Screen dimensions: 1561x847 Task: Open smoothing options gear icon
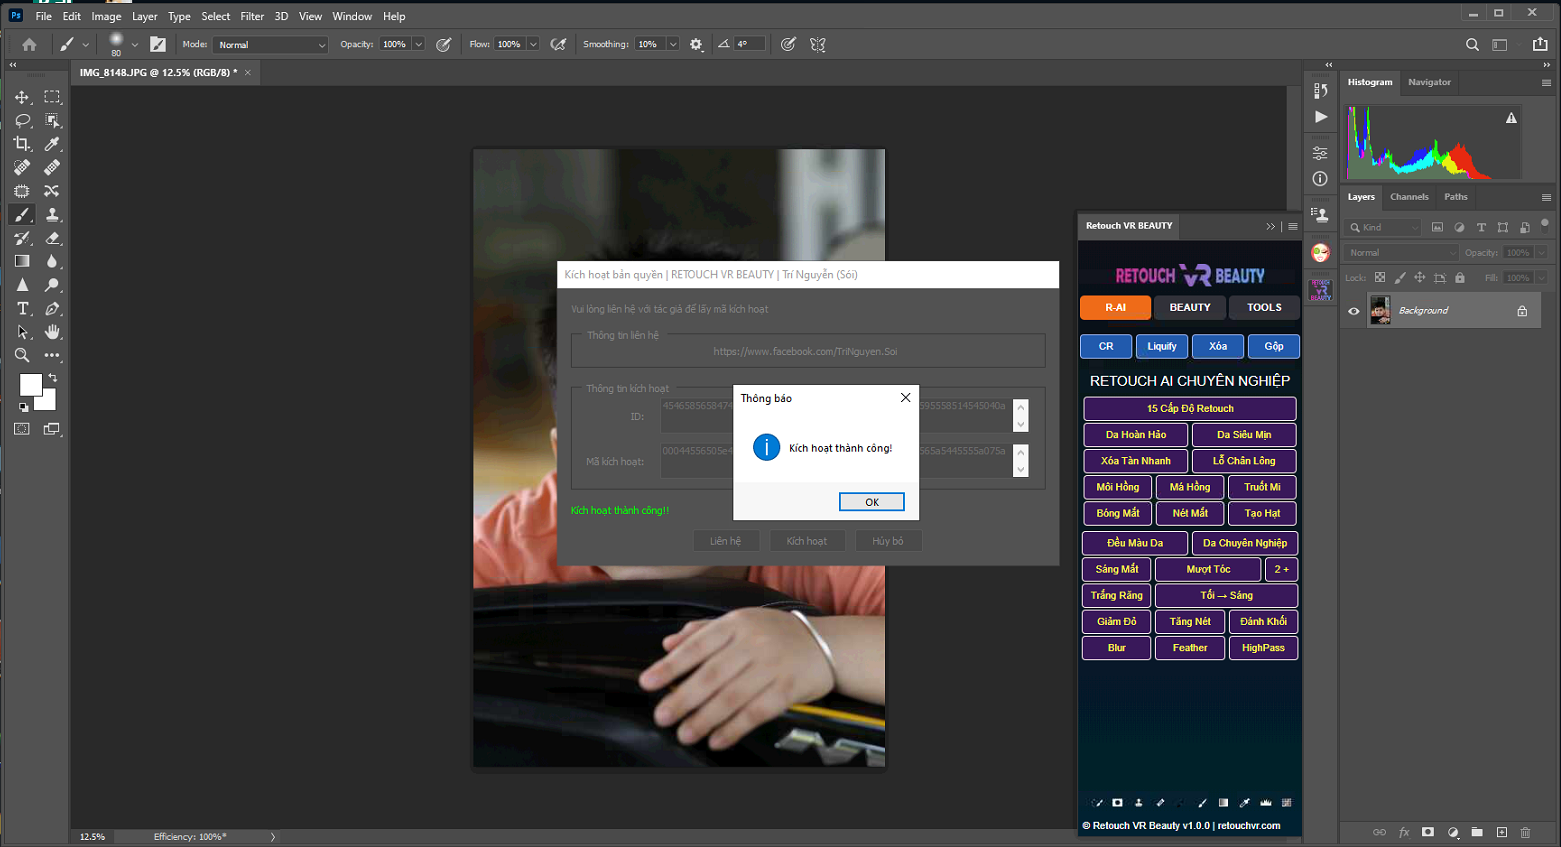click(696, 44)
